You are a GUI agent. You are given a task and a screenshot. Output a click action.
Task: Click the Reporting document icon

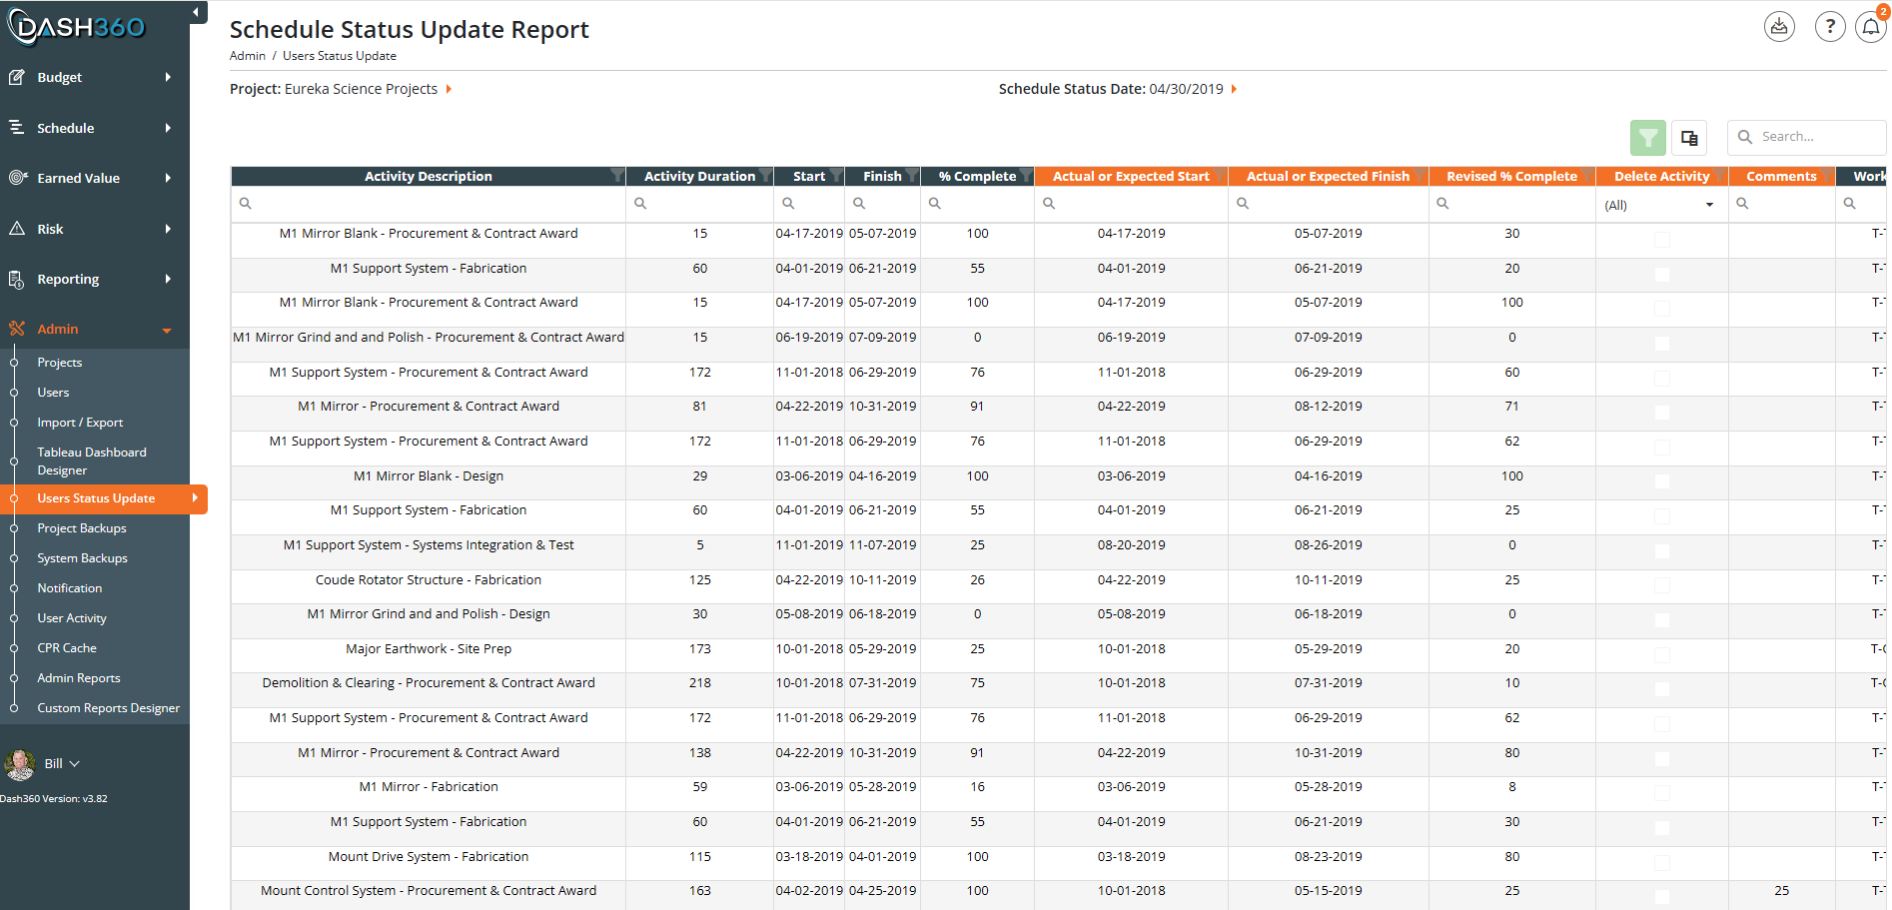point(17,279)
